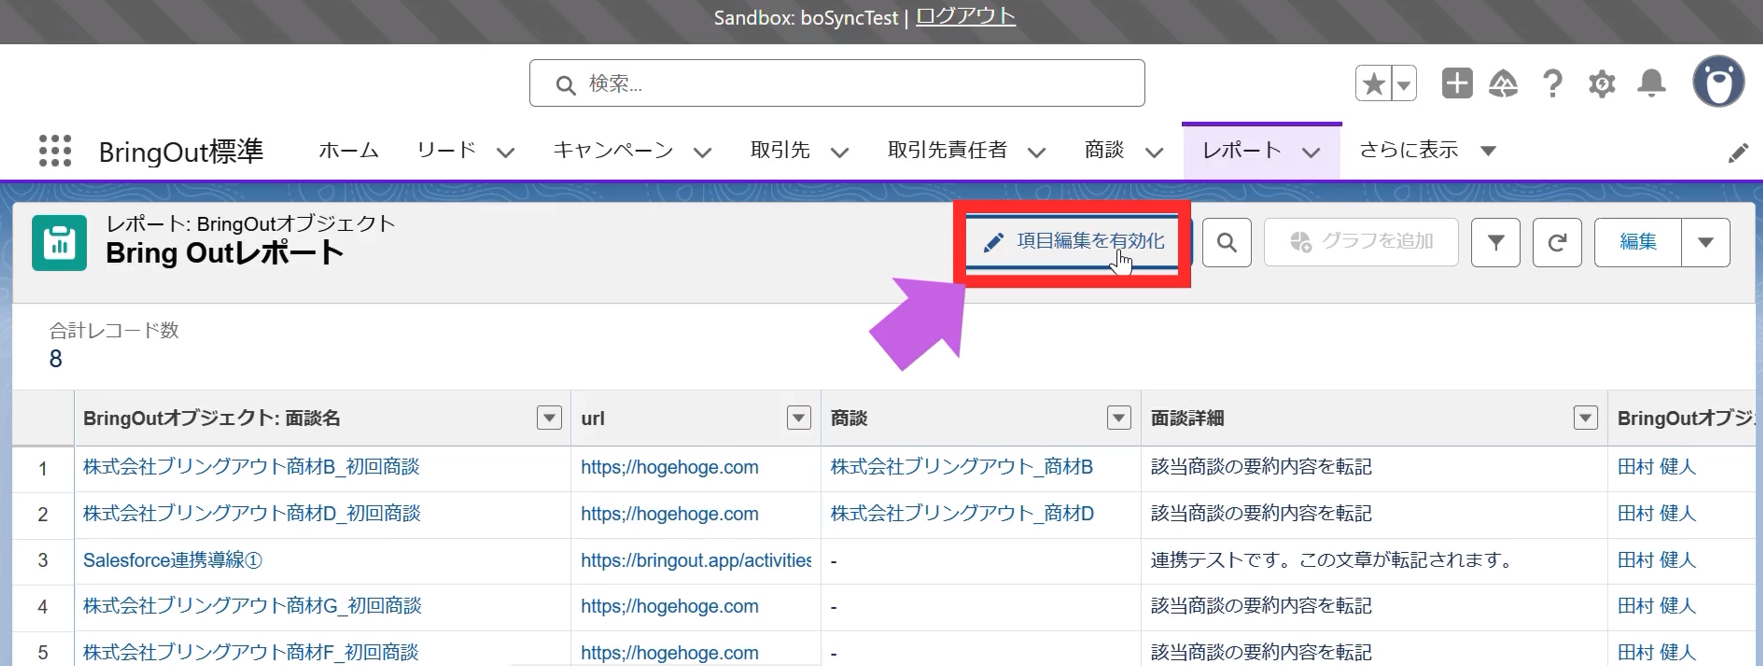
Task: Open the 取引先責任者 tab
Action: [x=947, y=150]
